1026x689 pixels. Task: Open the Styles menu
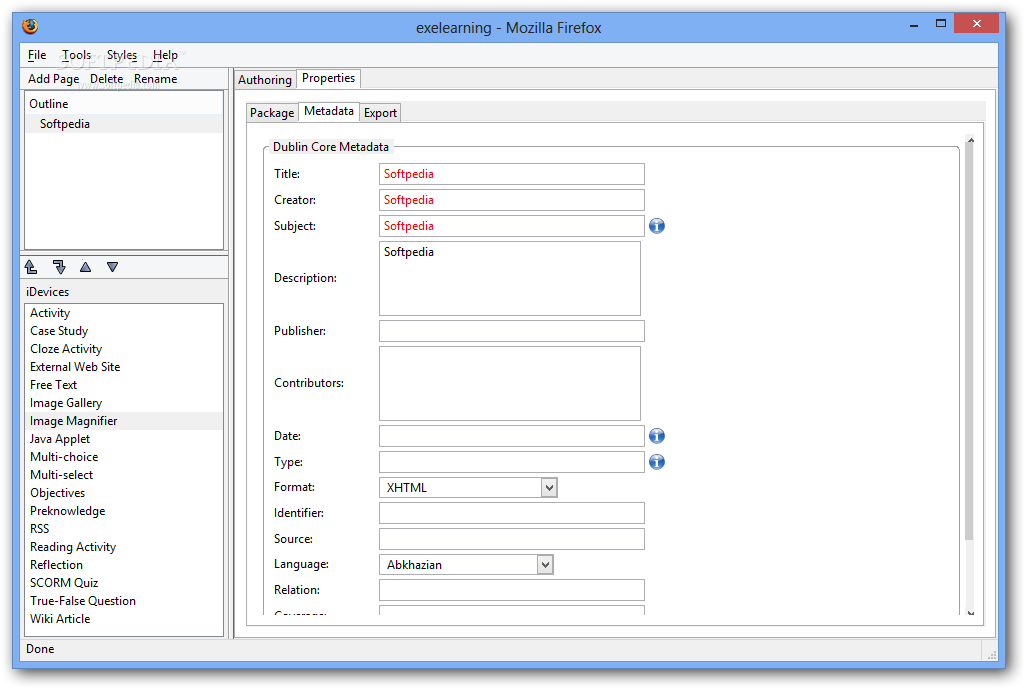[122, 55]
